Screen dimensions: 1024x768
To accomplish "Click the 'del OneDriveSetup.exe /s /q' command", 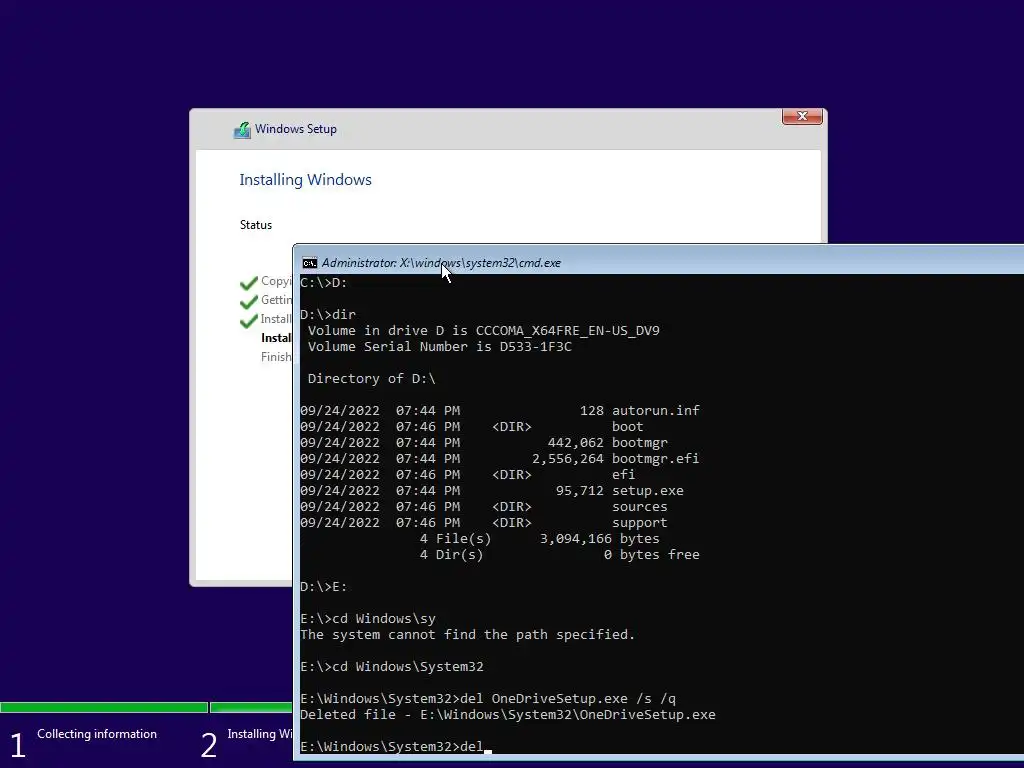I will [x=488, y=699].
